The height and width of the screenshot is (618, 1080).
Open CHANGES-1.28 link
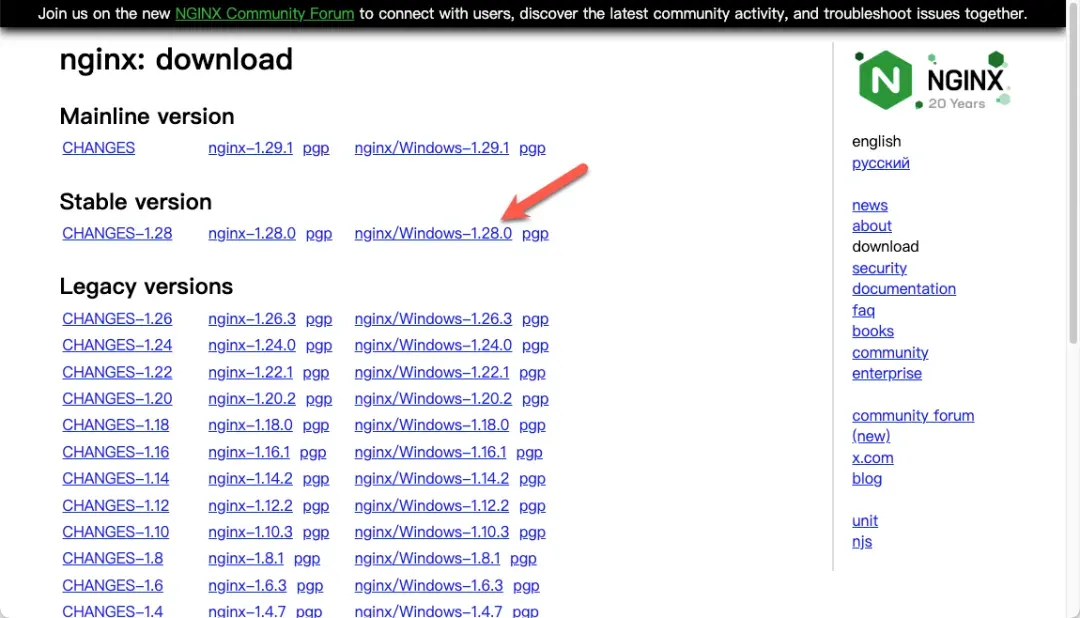coord(117,233)
